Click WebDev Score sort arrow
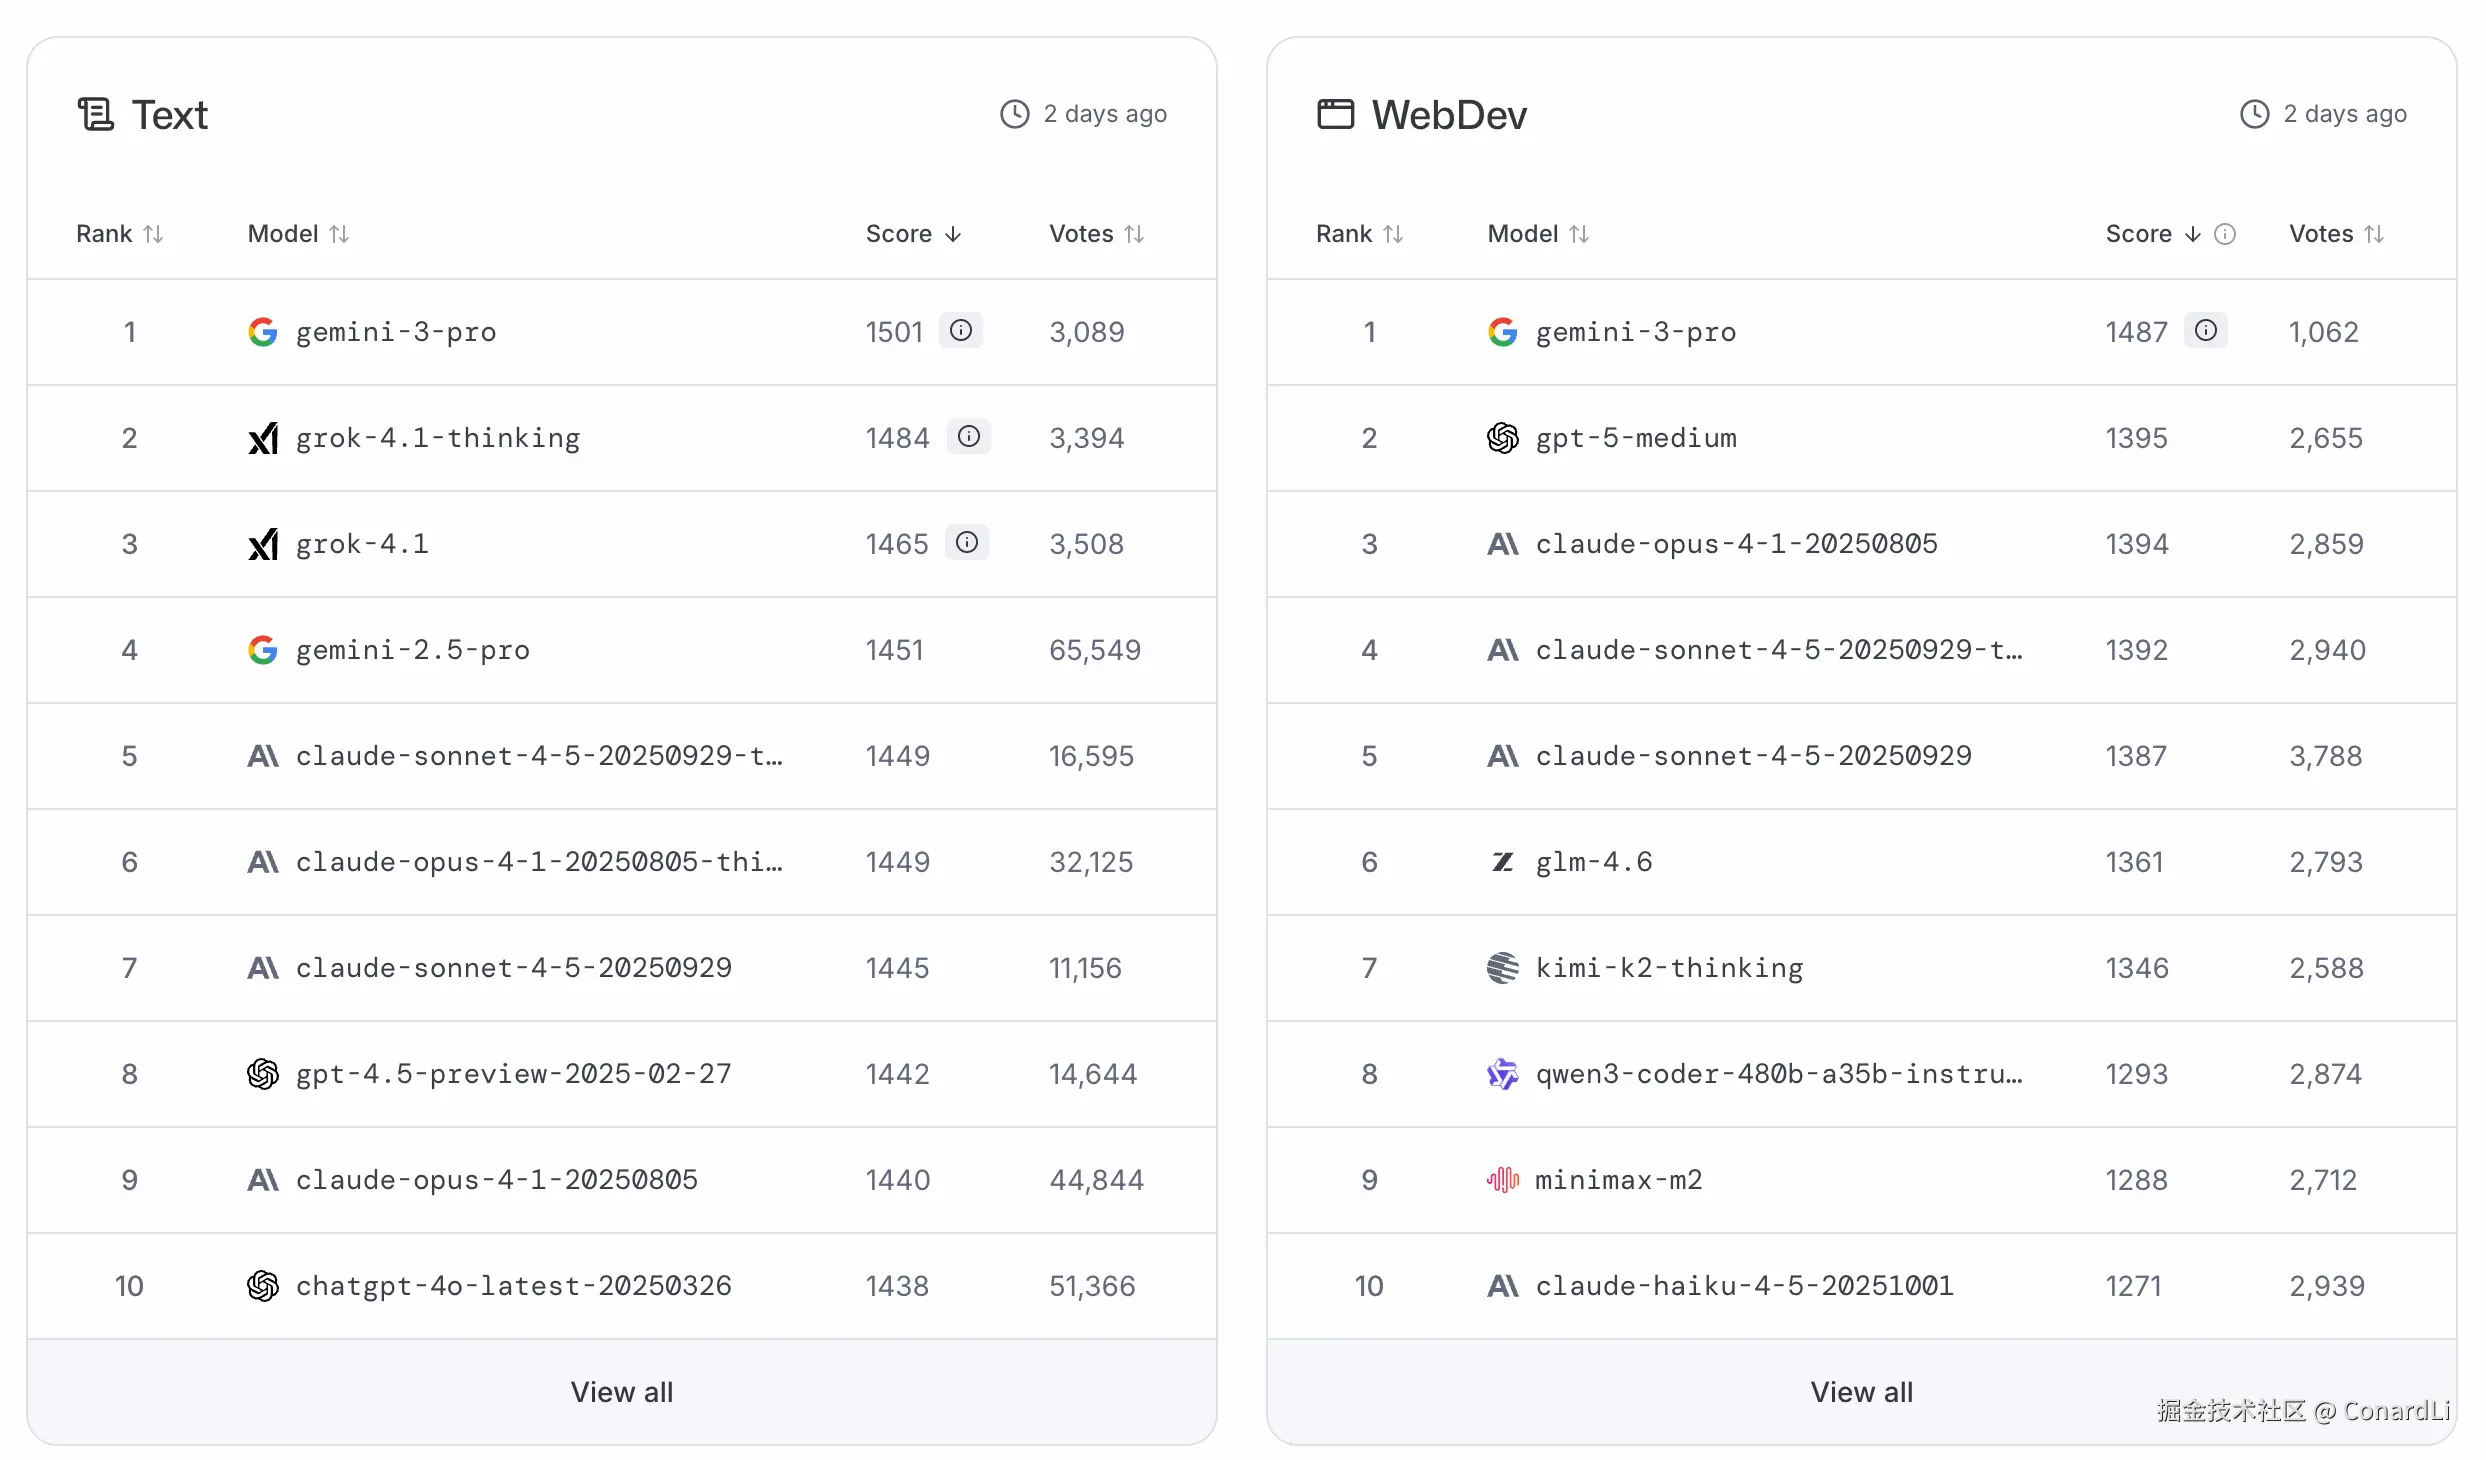Screen dimensions: 2486x1460 click(x=2192, y=234)
